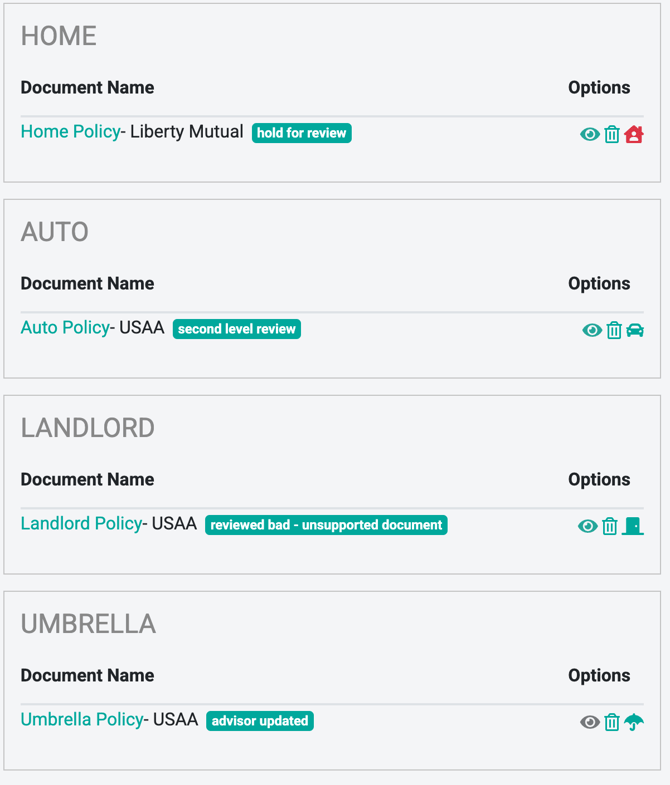Screen dimensions: 670x785
Task: Click the umbrella icon in Umbrella row
Action: tap(634, 722)
